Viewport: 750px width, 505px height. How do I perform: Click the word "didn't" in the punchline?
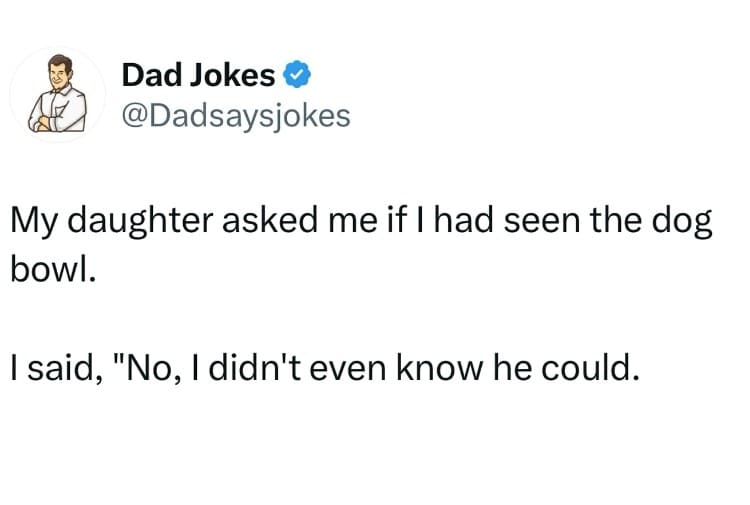tap(254, 367)
